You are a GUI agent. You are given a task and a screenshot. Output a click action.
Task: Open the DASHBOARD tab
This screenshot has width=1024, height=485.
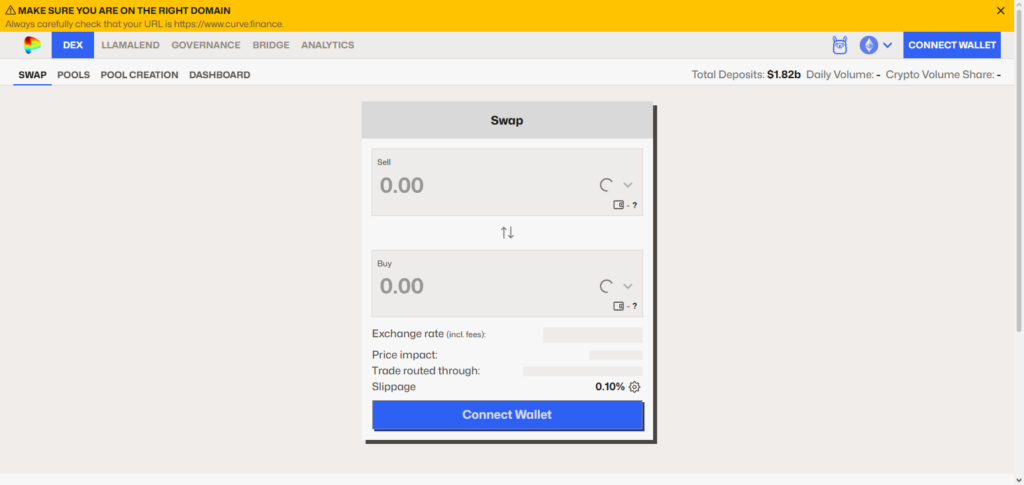[x=219, y=75]
